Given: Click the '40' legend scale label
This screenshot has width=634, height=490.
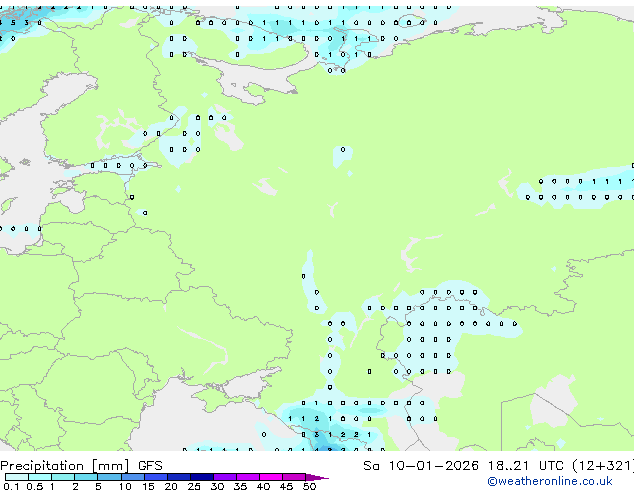Looking at the screenshot, I should pos(263,486).
